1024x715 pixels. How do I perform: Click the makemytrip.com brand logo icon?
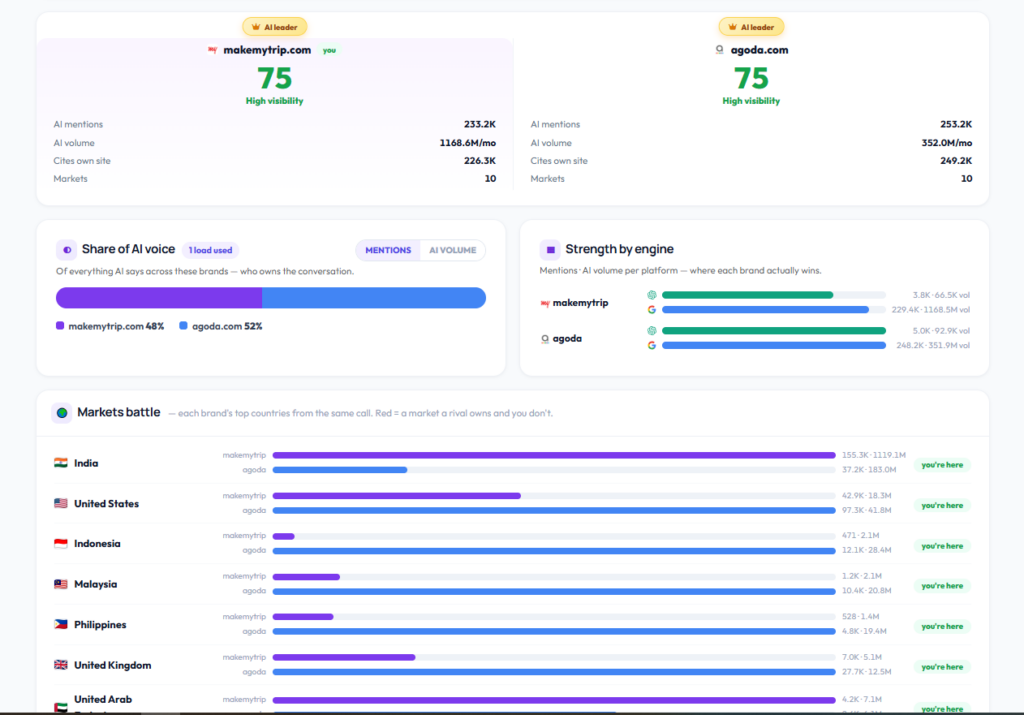[x=212, y=50]
